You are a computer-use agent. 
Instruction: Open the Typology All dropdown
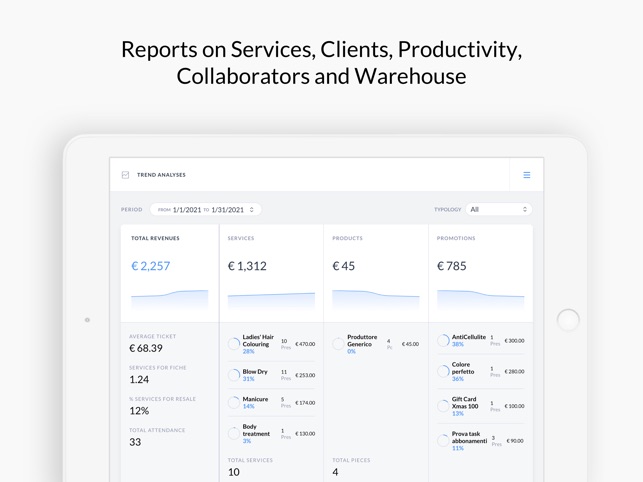tap(499, 210)
